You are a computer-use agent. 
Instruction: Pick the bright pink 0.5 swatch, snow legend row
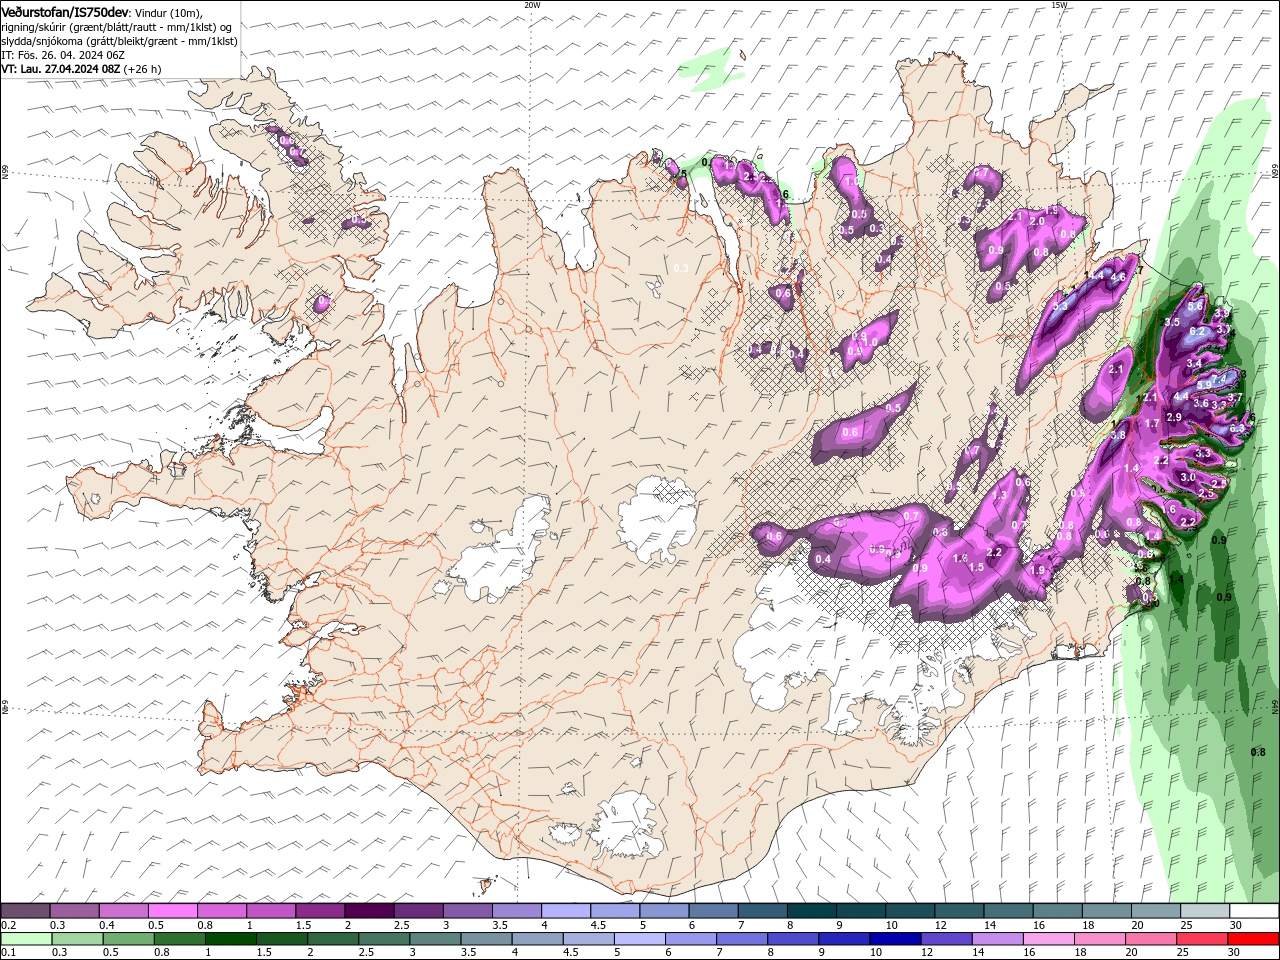pyautogui.click(x=172, y=912)
